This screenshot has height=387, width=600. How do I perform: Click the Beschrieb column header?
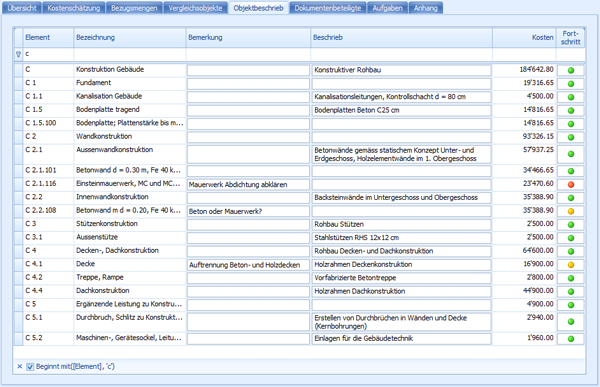click(401, 38)
